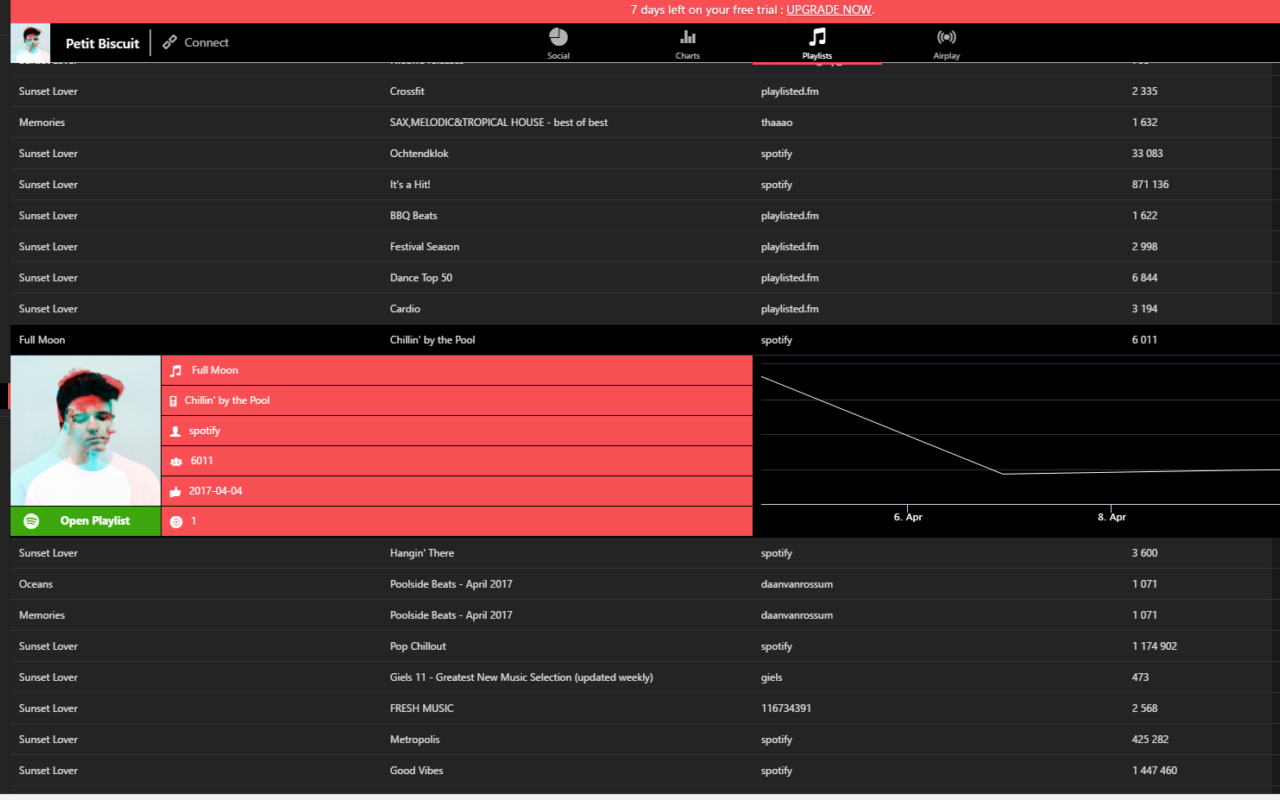Open the Charts bar graph icon

pos(687,37)
